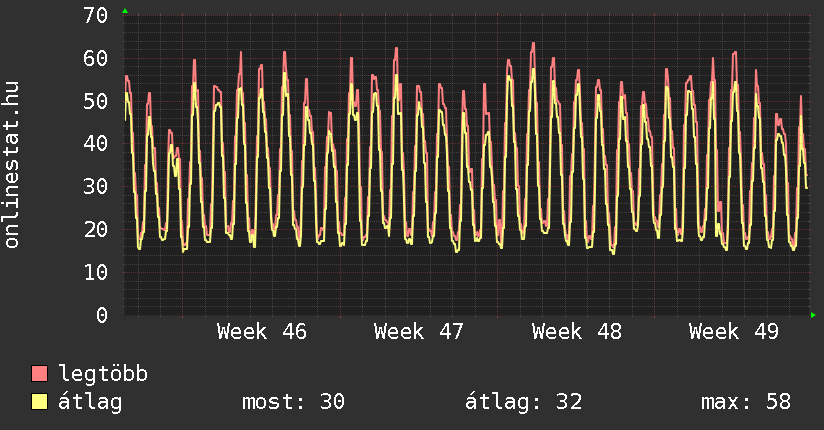Click the 40 value on y-axis
The width and height of the screenshot is (824, 430).
95,144
